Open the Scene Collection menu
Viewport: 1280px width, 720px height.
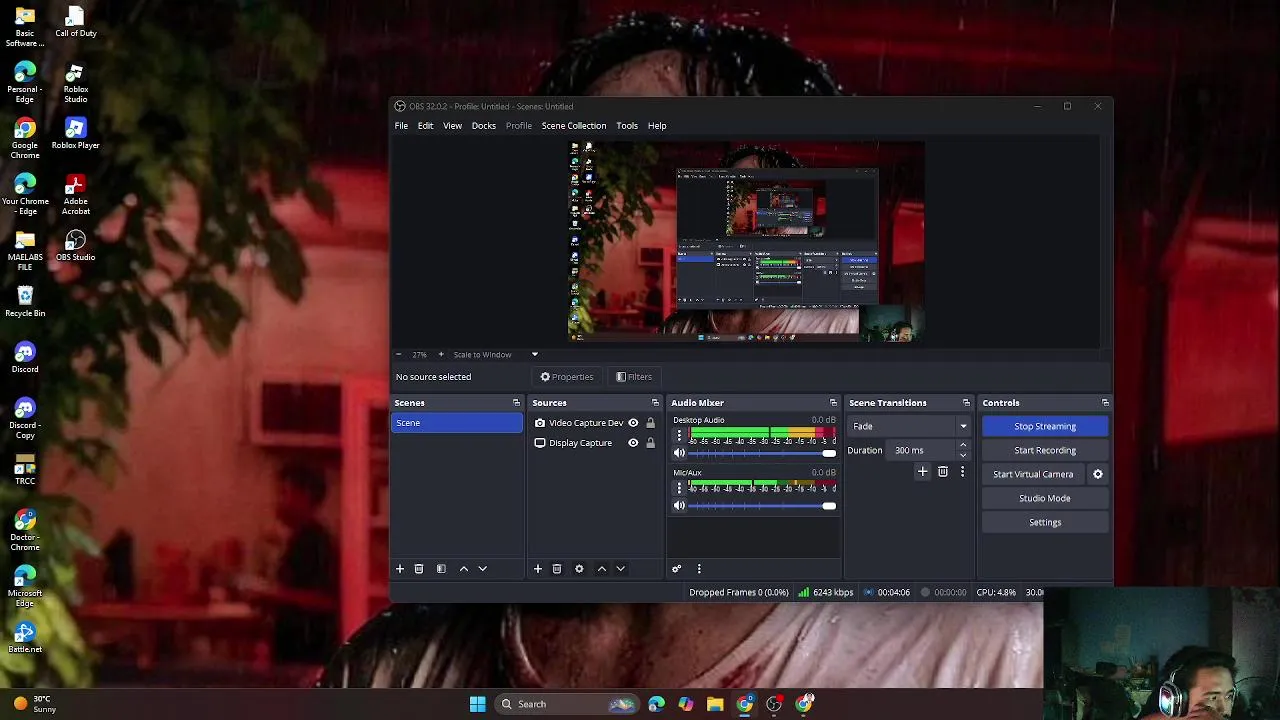click(574, 126)
